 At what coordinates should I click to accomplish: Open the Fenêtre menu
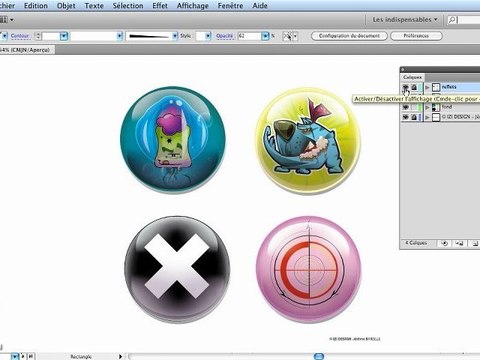tap(230, 6)
